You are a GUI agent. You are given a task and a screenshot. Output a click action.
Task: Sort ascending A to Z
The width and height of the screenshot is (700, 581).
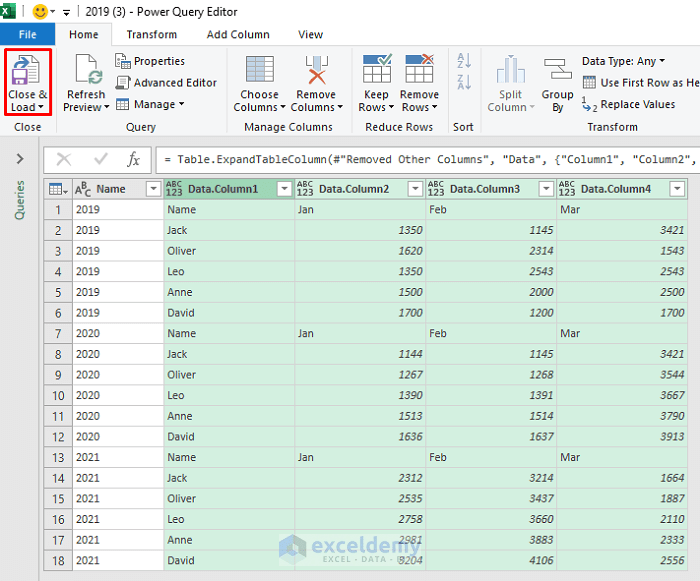(x=464, y=60)
